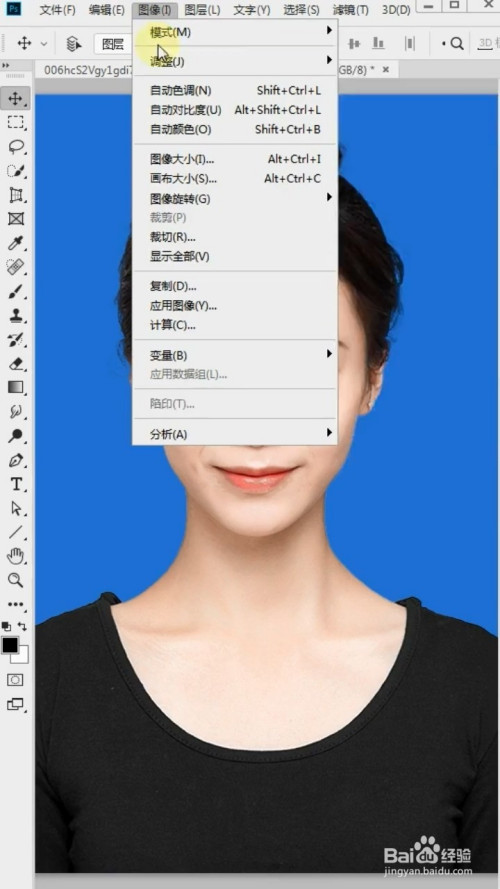Open the 图层(L) menu
The width and height of the screenshot is (500, 889).
[x=202, y=10]
